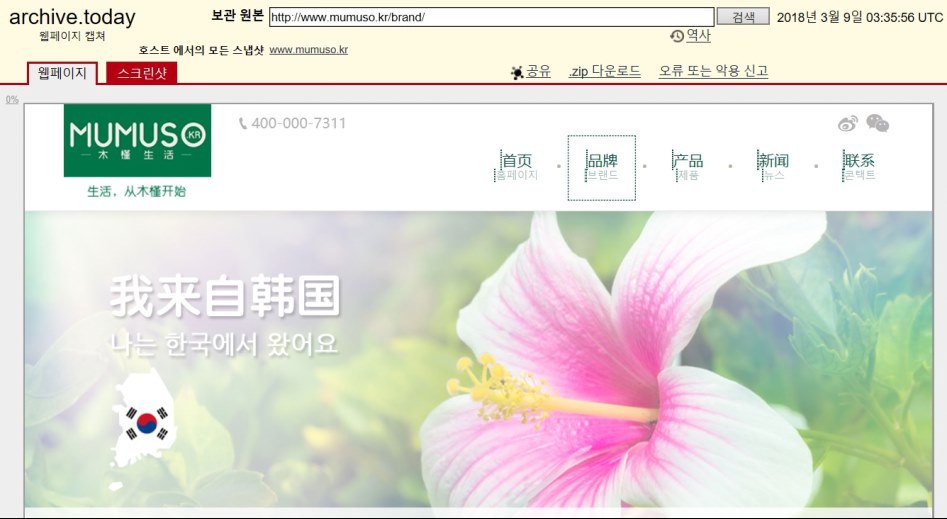Click the archived URL input field
This screenshot has width=947, height=519.
point(492,17)
